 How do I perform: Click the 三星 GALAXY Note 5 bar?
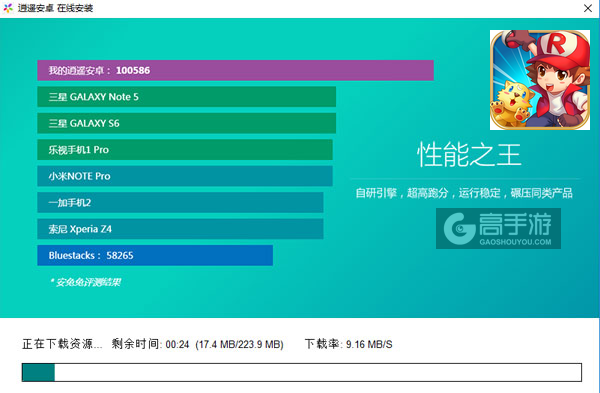click(186, 97)
